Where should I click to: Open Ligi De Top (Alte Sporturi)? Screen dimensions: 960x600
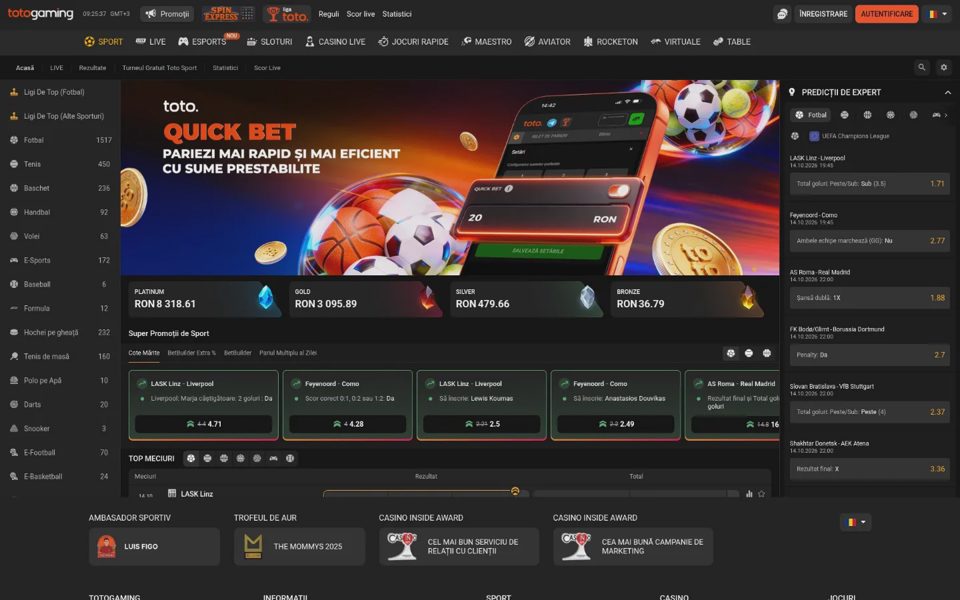[60, 116]
